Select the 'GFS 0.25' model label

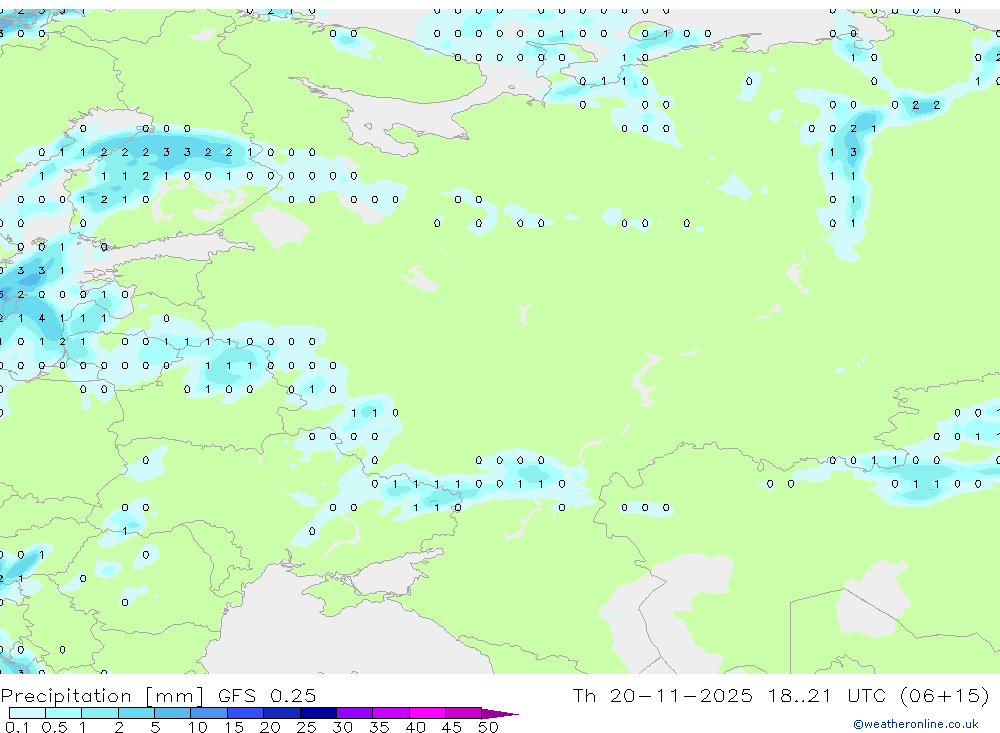(267, 695)
